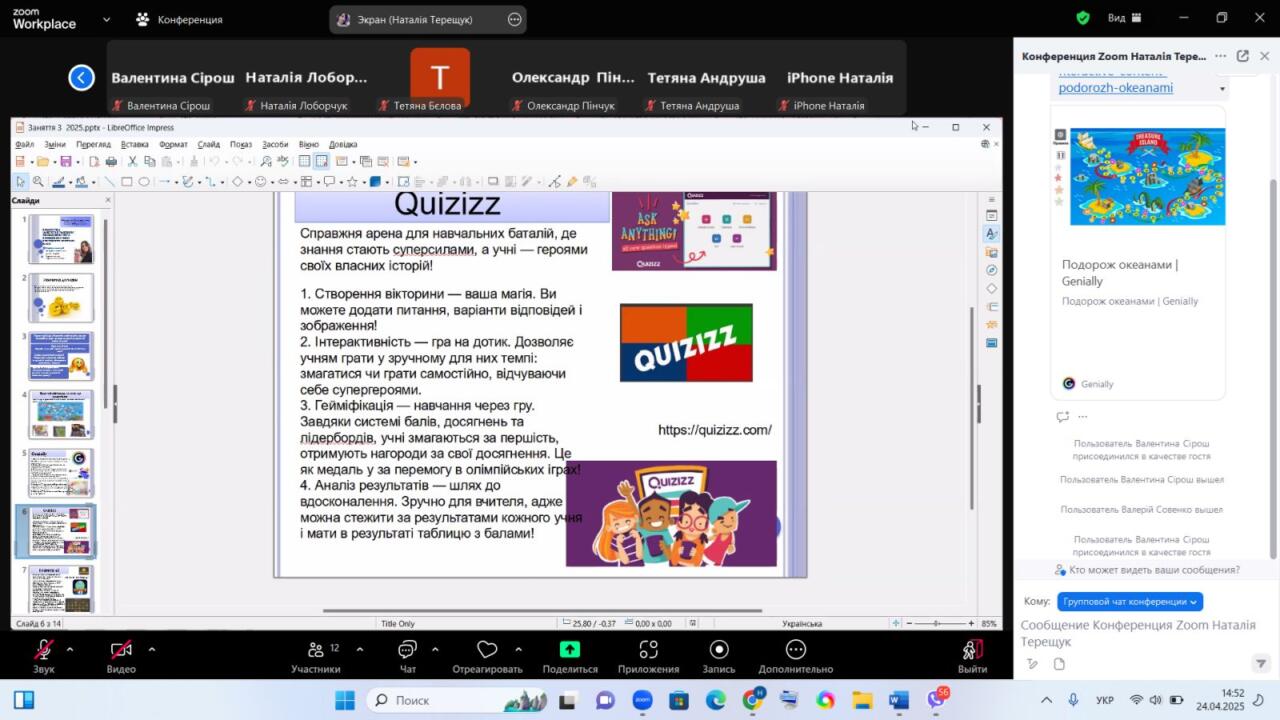The width and height of the screenshot is (1280, 720).
Task: Expand video options arrow next to Видео
Action: pyautogui.click(x=151, y=649)
